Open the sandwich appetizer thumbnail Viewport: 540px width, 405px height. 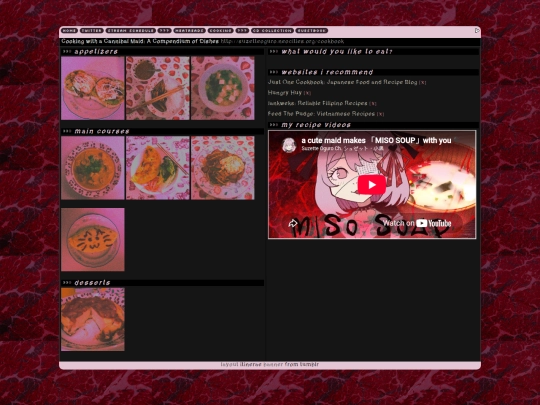click(93, 88)
